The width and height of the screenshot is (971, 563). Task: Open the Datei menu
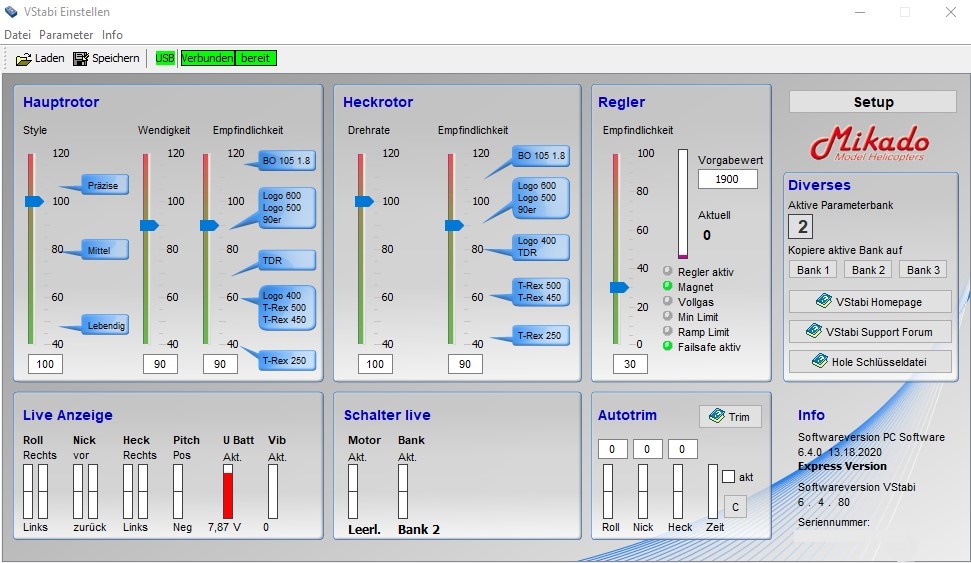(18, 35)
